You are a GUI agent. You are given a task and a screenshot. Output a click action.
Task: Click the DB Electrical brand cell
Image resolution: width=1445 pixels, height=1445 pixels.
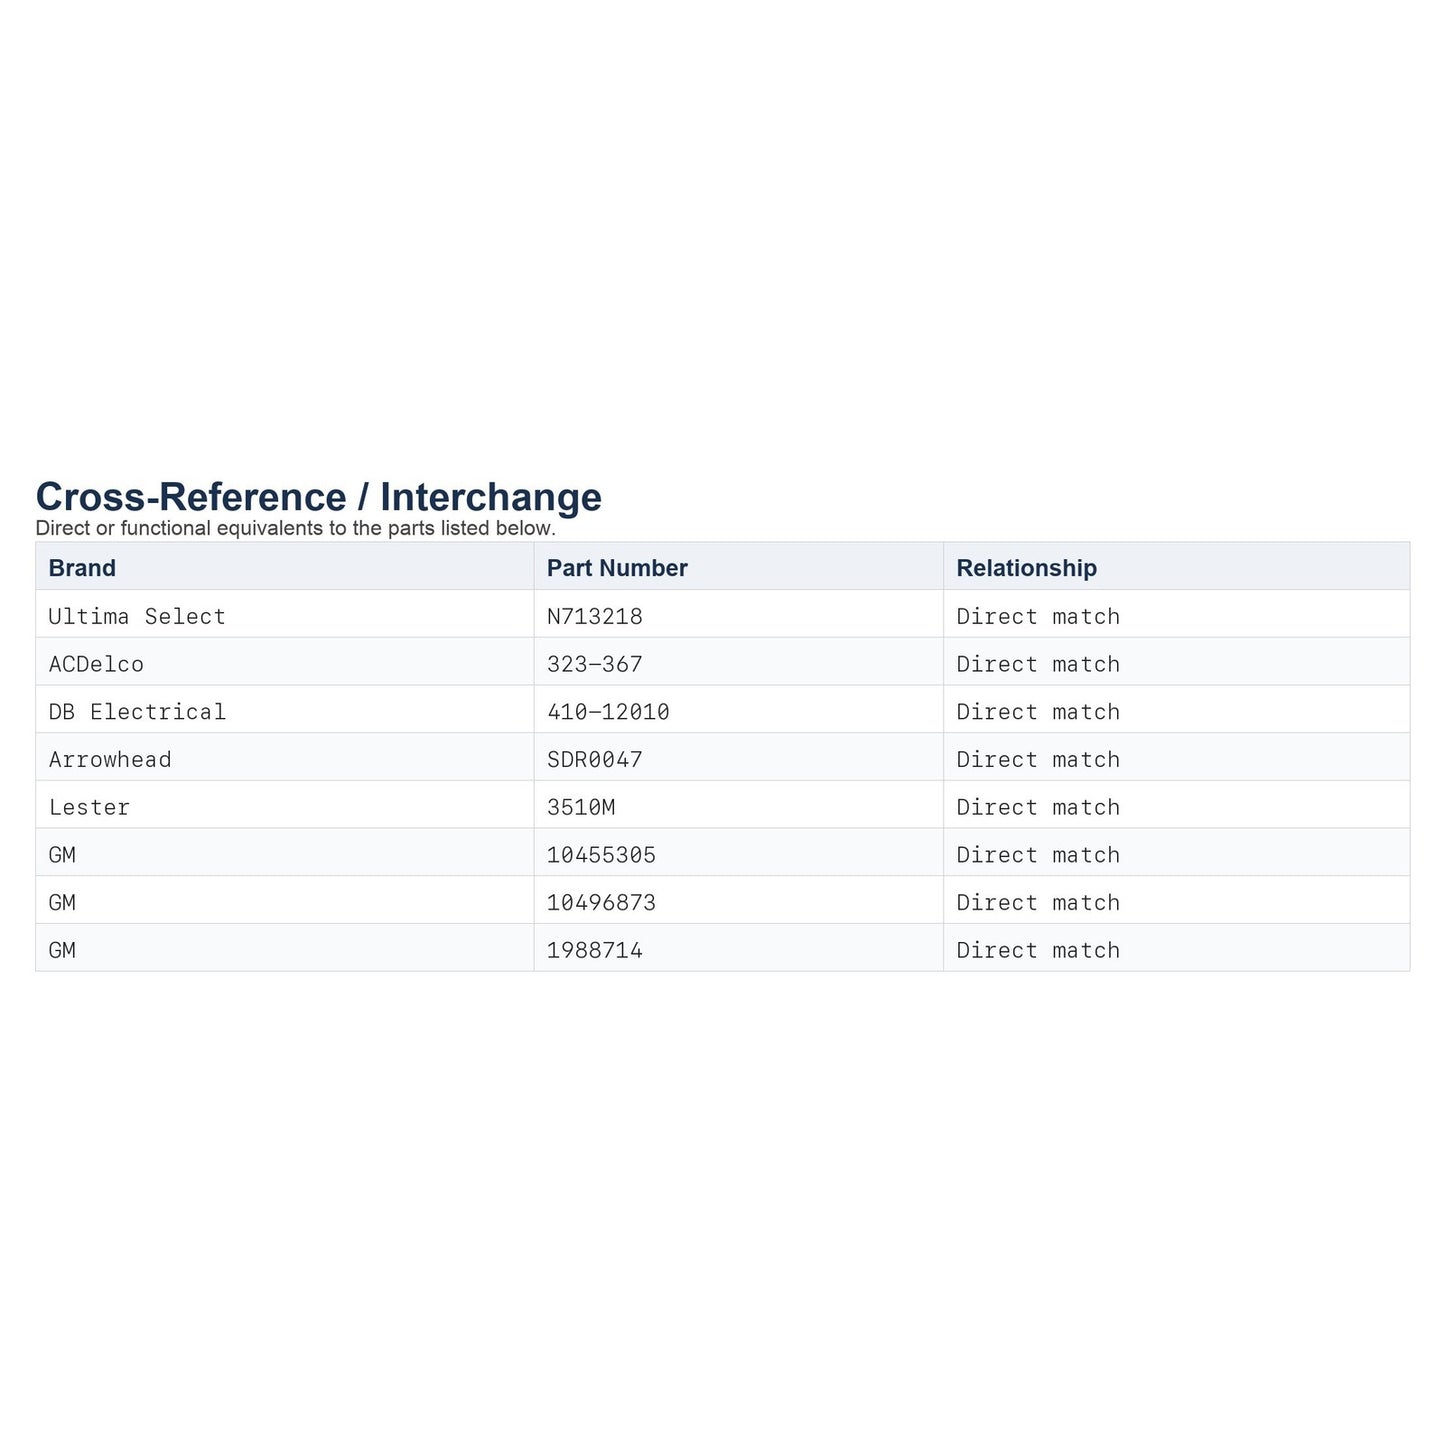[137, 712]
